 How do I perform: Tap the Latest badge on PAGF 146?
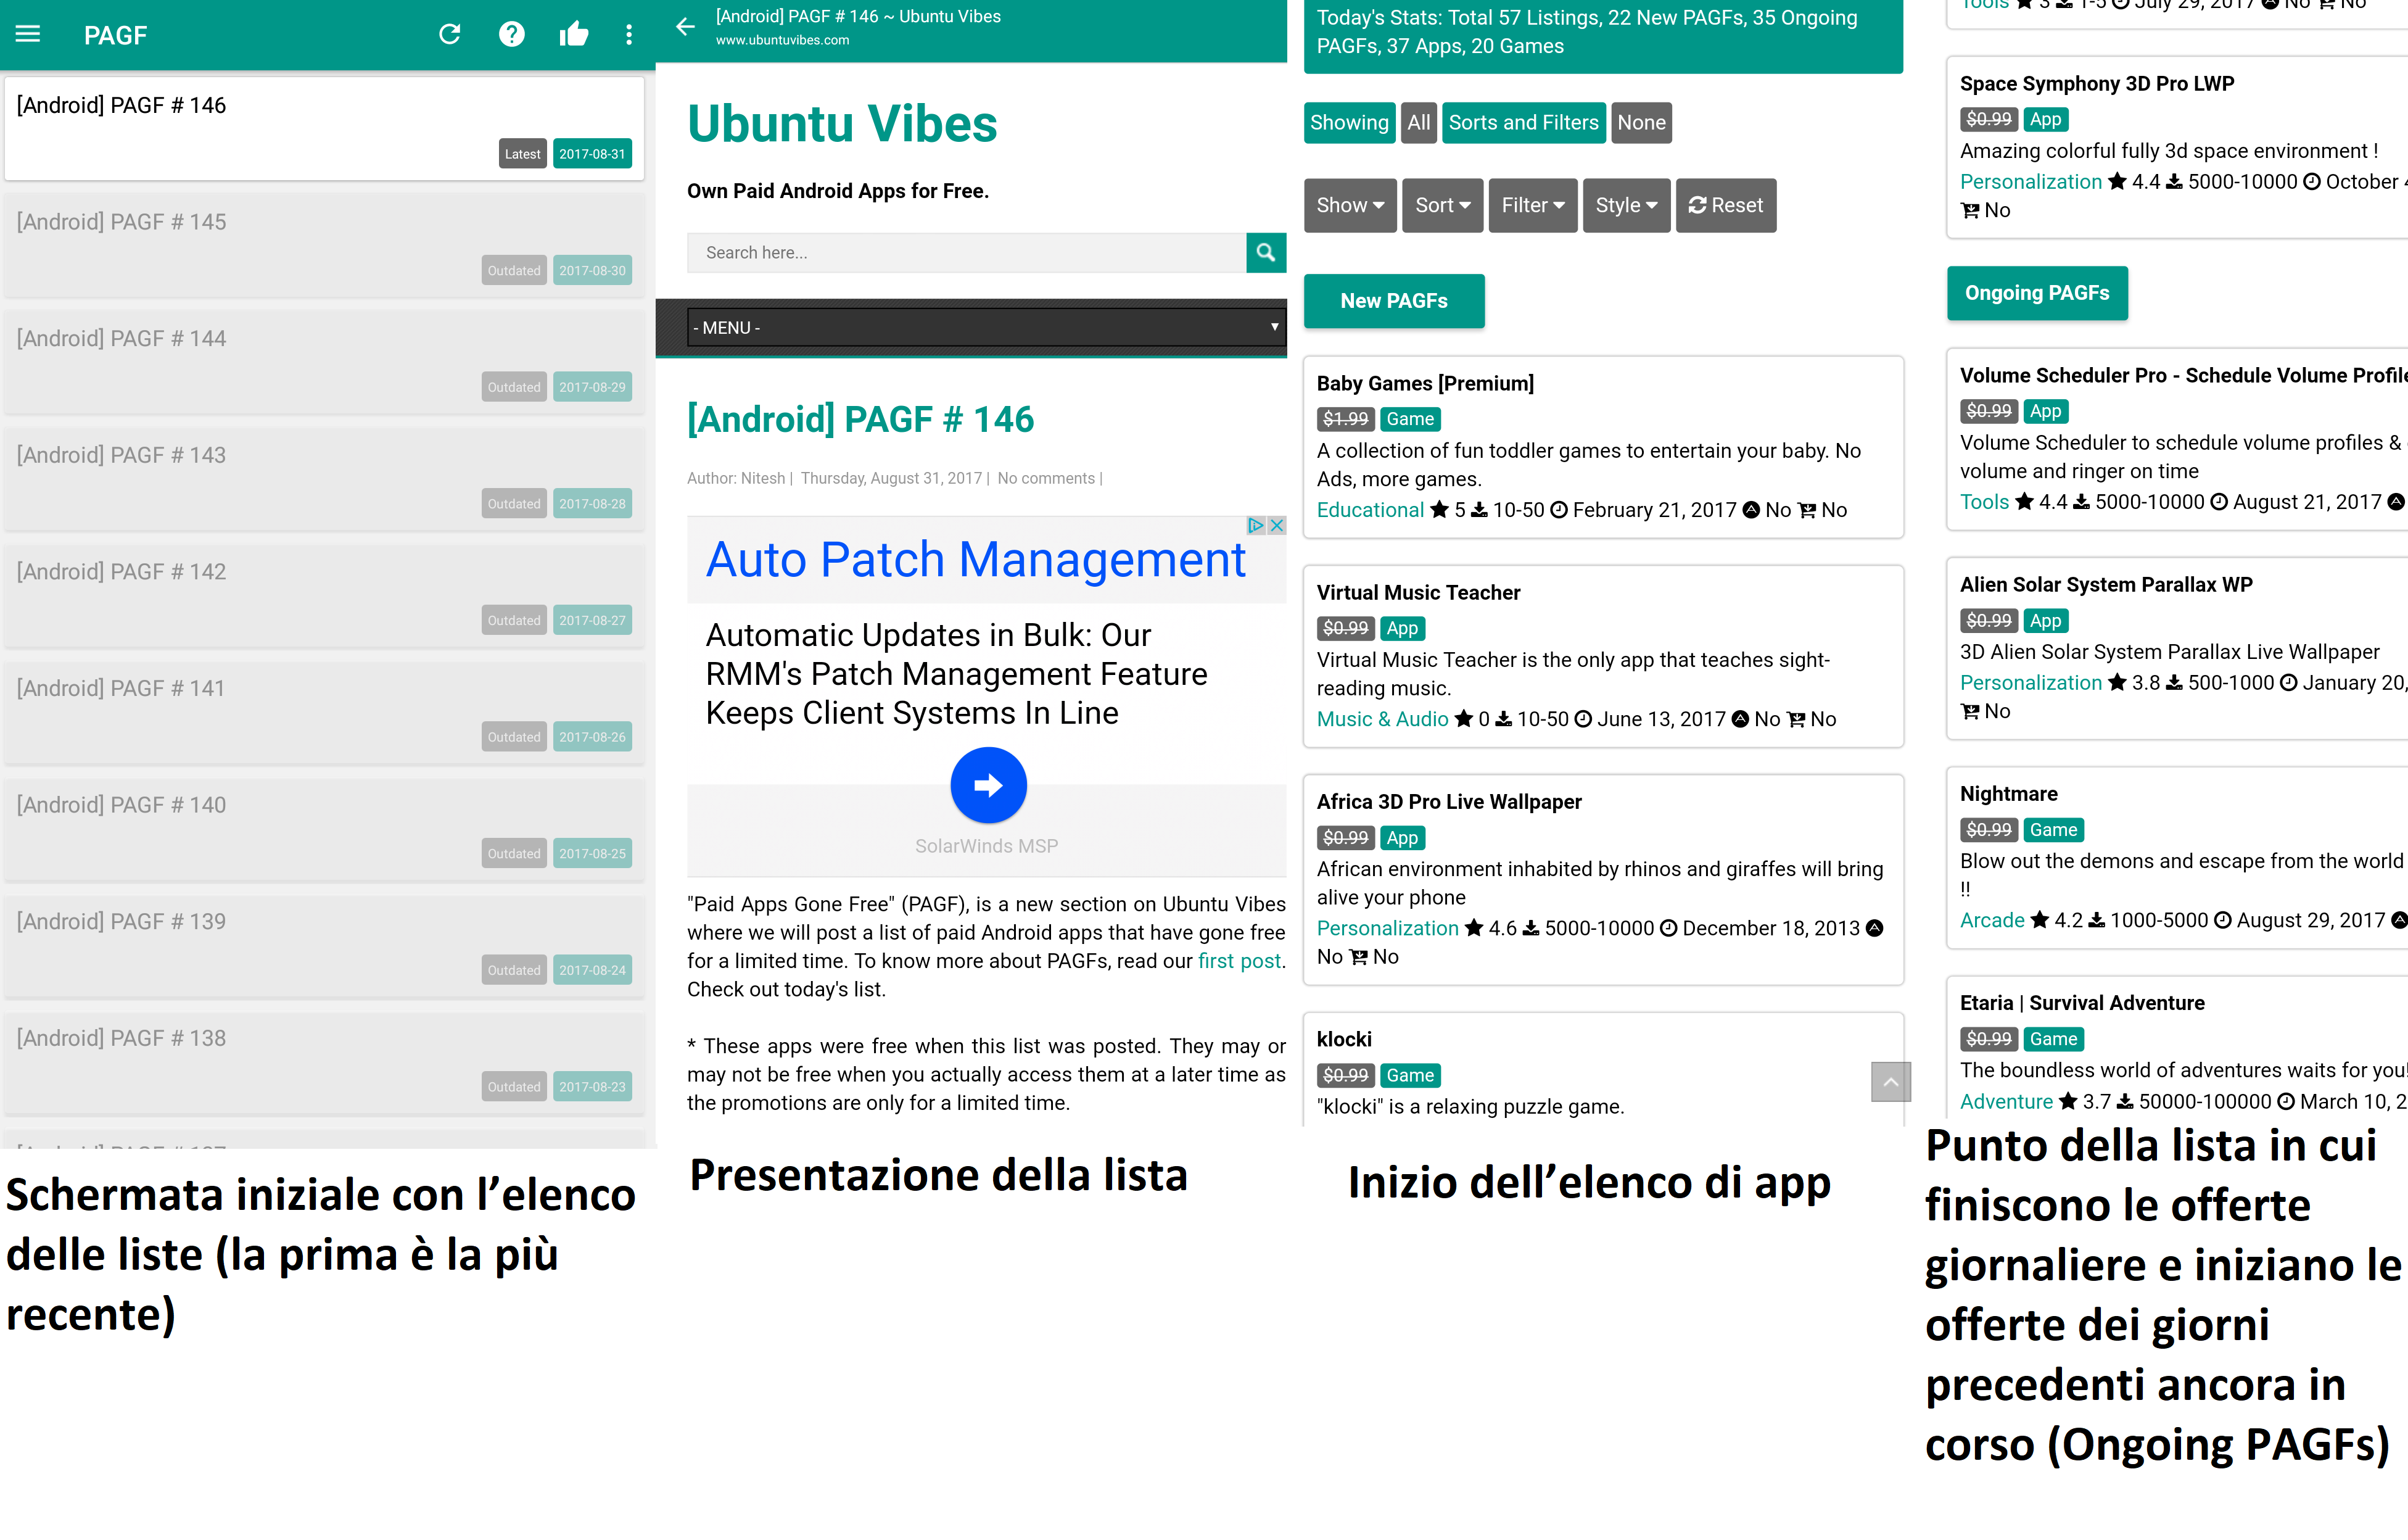[522, 154]
